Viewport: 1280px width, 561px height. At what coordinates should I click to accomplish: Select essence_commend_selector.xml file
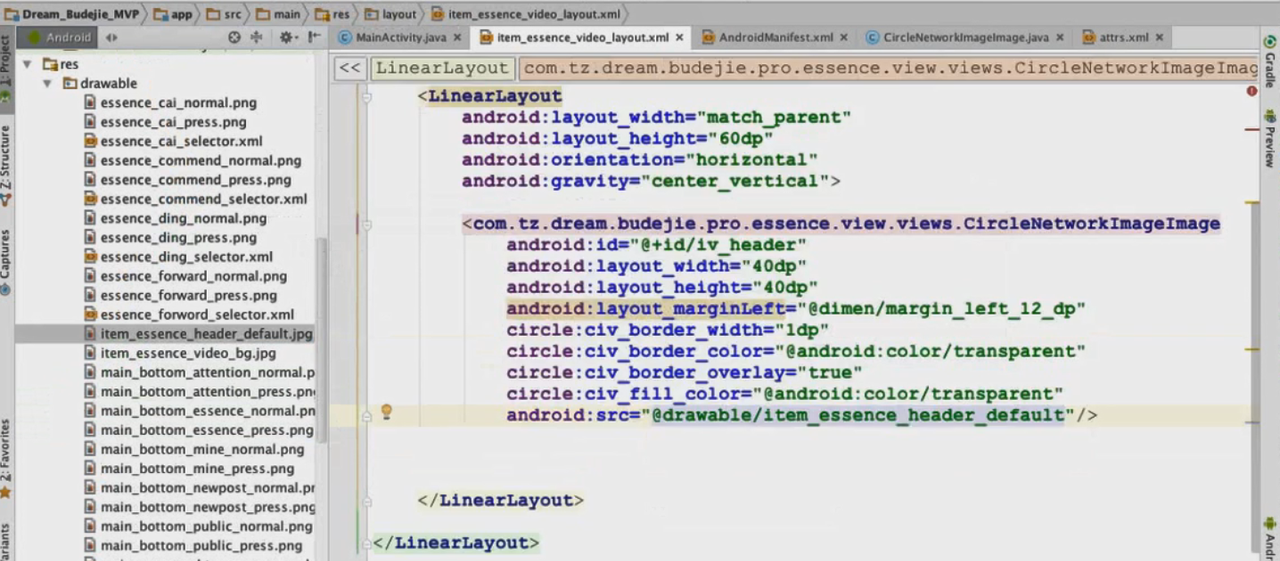(195, 199)
